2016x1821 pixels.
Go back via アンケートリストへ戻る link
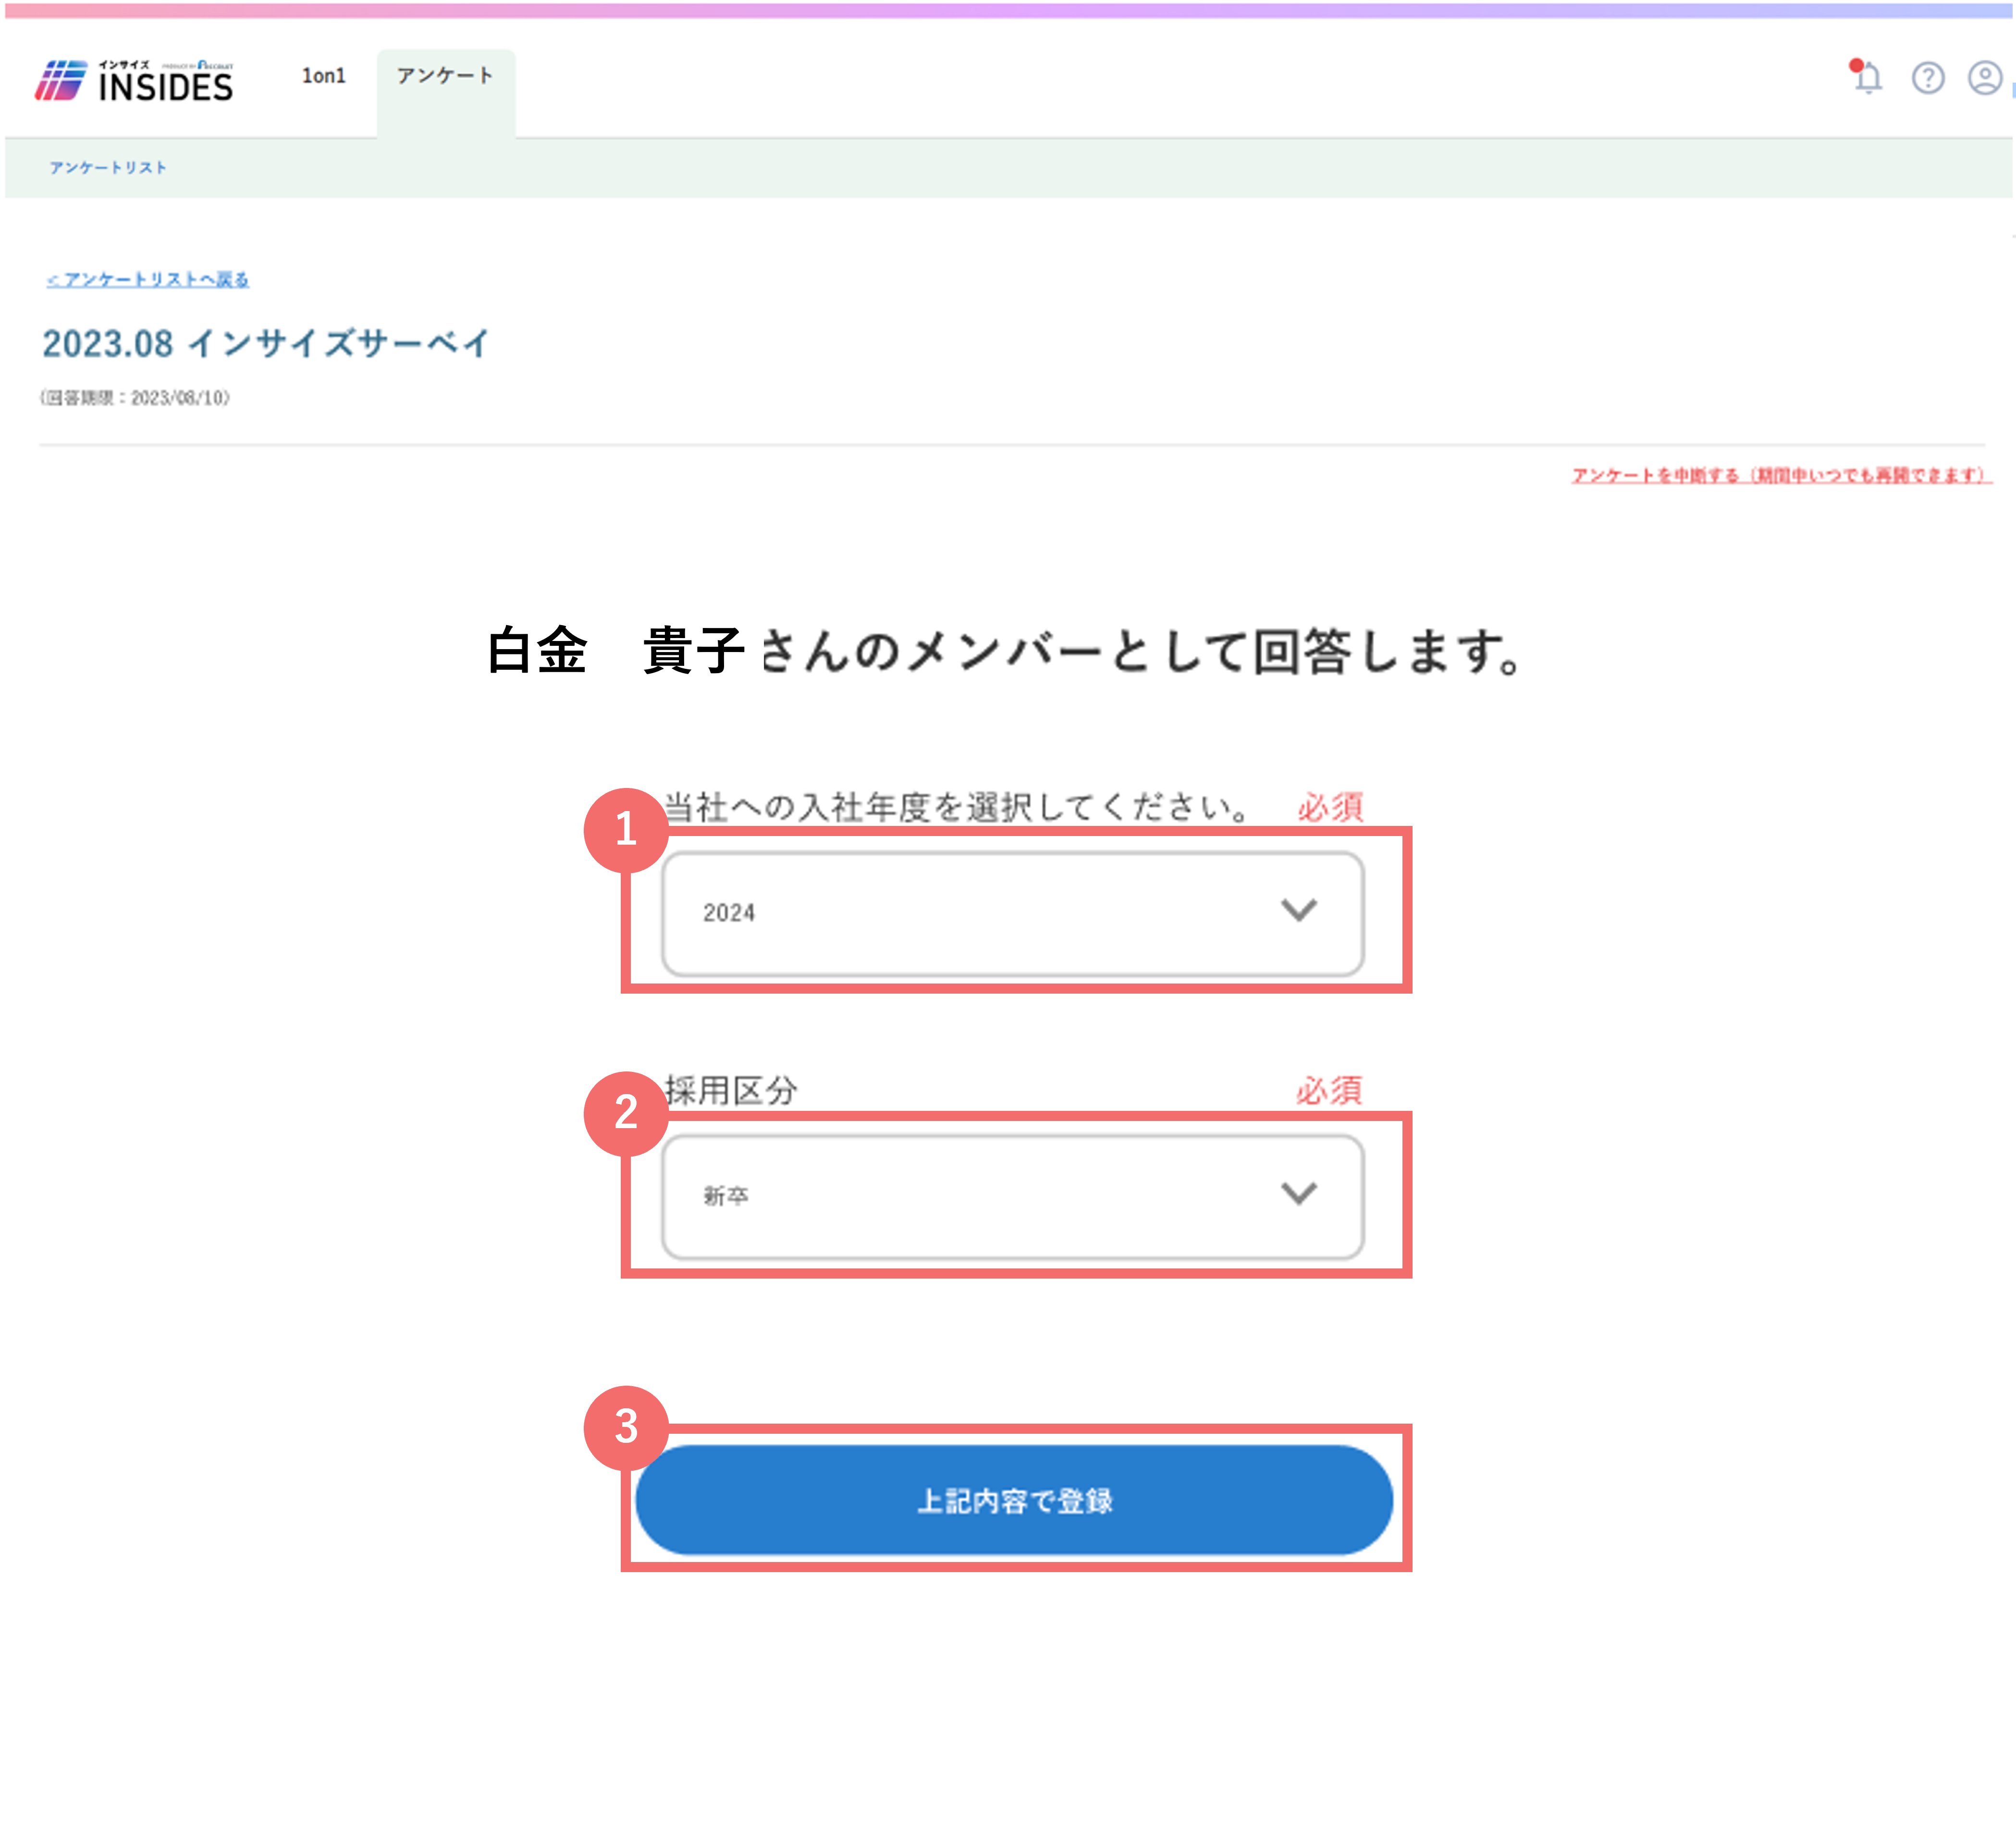[x=148, y=279]
